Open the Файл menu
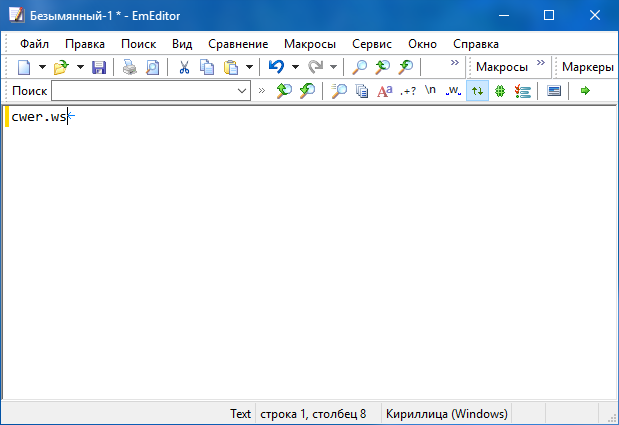 tap(34, 44)
